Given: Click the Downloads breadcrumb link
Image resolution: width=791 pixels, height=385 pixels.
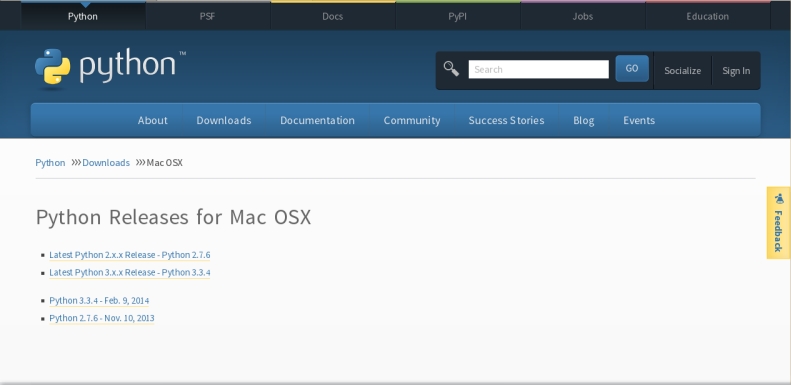Looking at the screenshot, I should [x=106, y=162].
